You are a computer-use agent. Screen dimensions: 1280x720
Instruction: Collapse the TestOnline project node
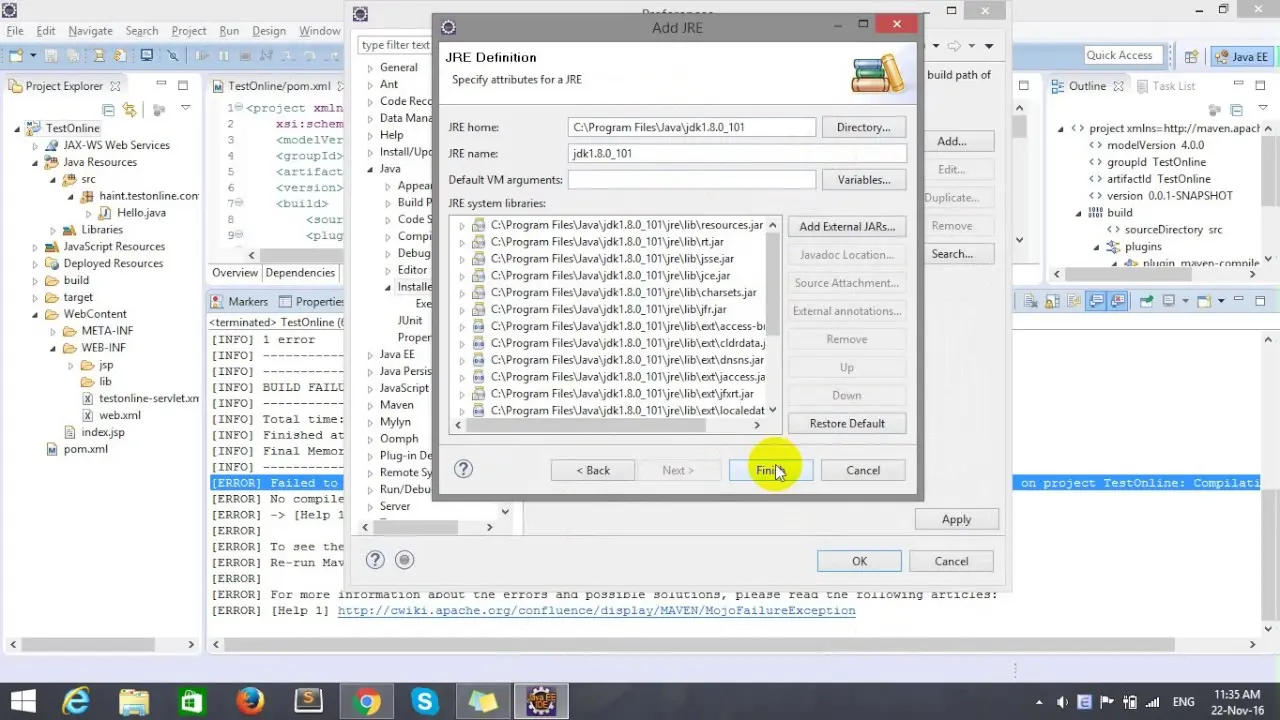(x=17, y=128)
